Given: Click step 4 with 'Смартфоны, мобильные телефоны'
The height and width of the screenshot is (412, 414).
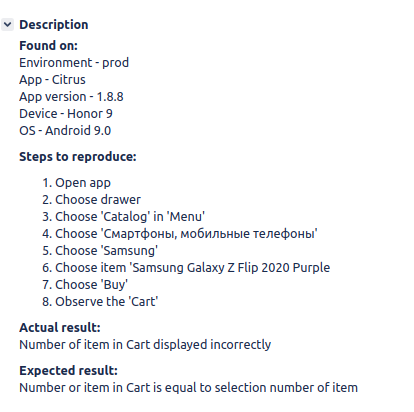Looking at the screenshot, I should pos(180,234).
